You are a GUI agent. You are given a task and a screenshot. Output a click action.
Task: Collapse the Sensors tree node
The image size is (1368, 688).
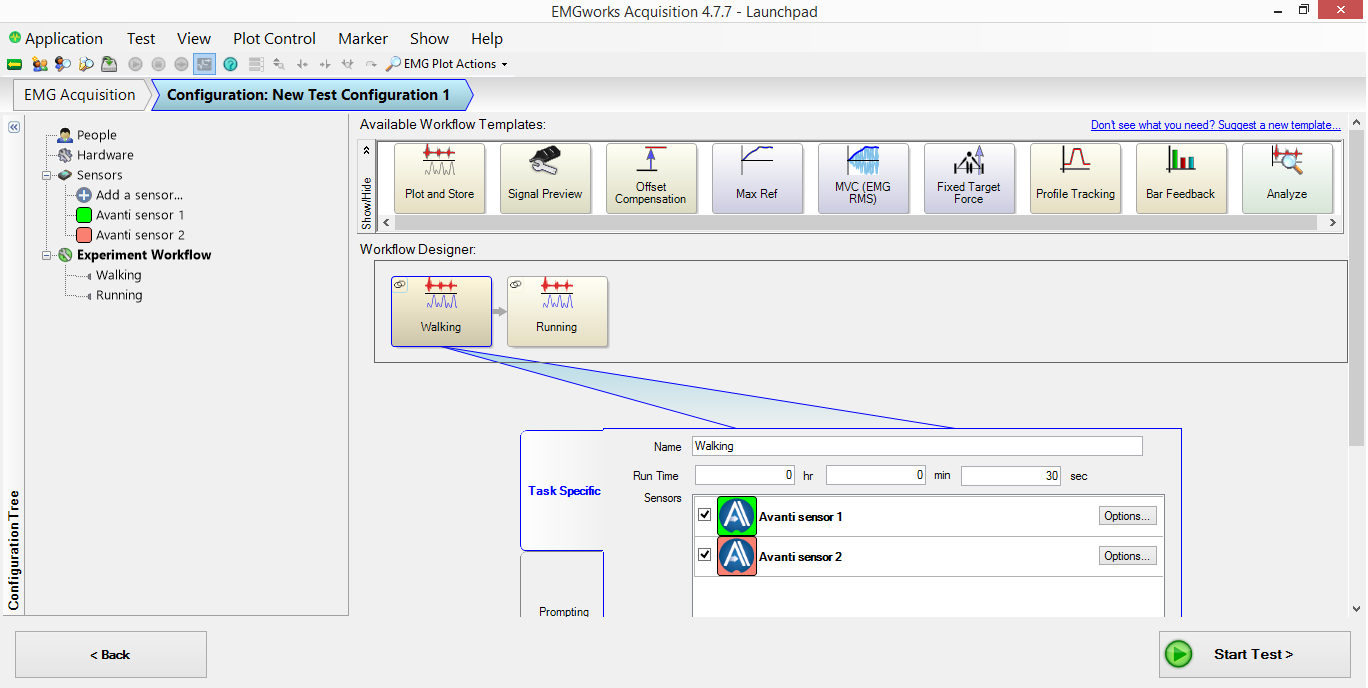pos(44,175)
